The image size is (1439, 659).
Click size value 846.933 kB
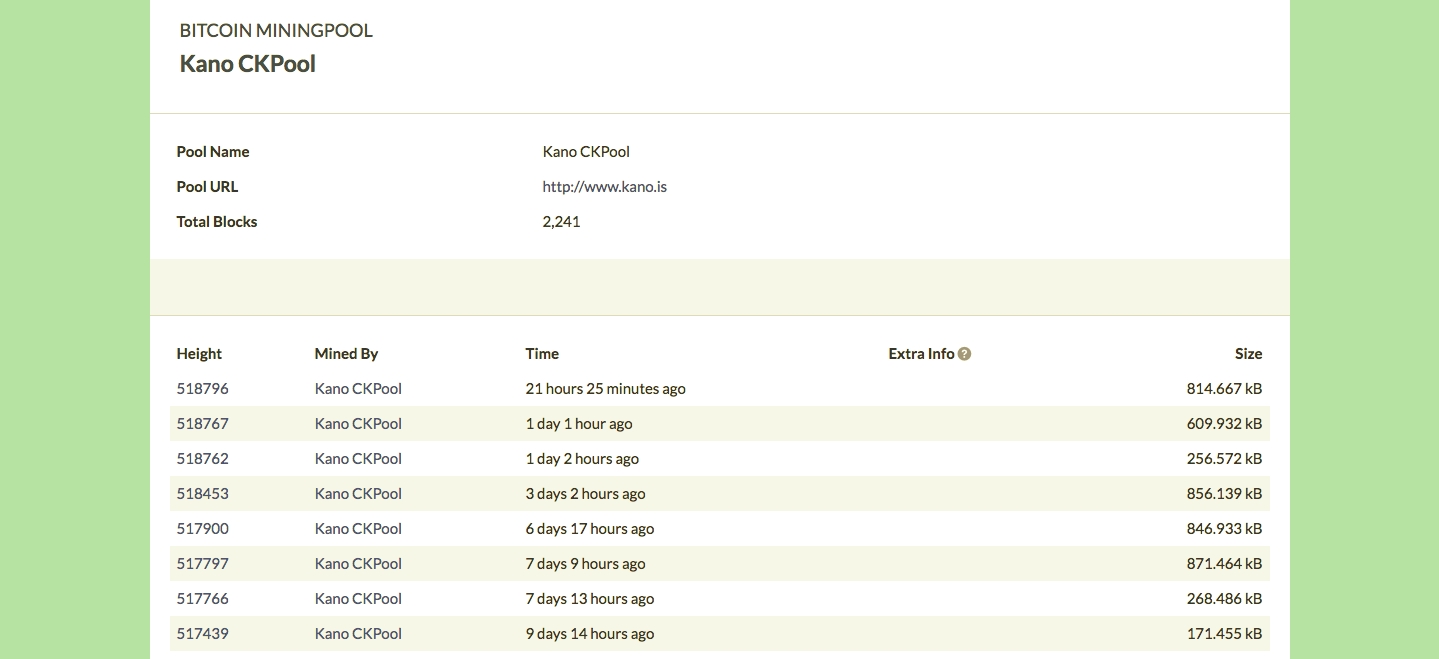pyautogui.click(x=1224, y=529)
